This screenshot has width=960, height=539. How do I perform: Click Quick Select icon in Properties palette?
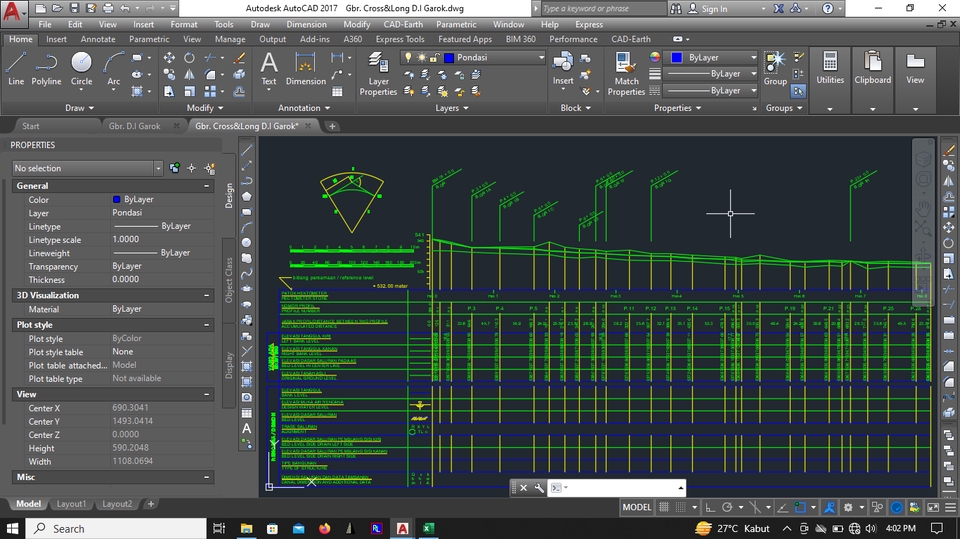point(210,168)
